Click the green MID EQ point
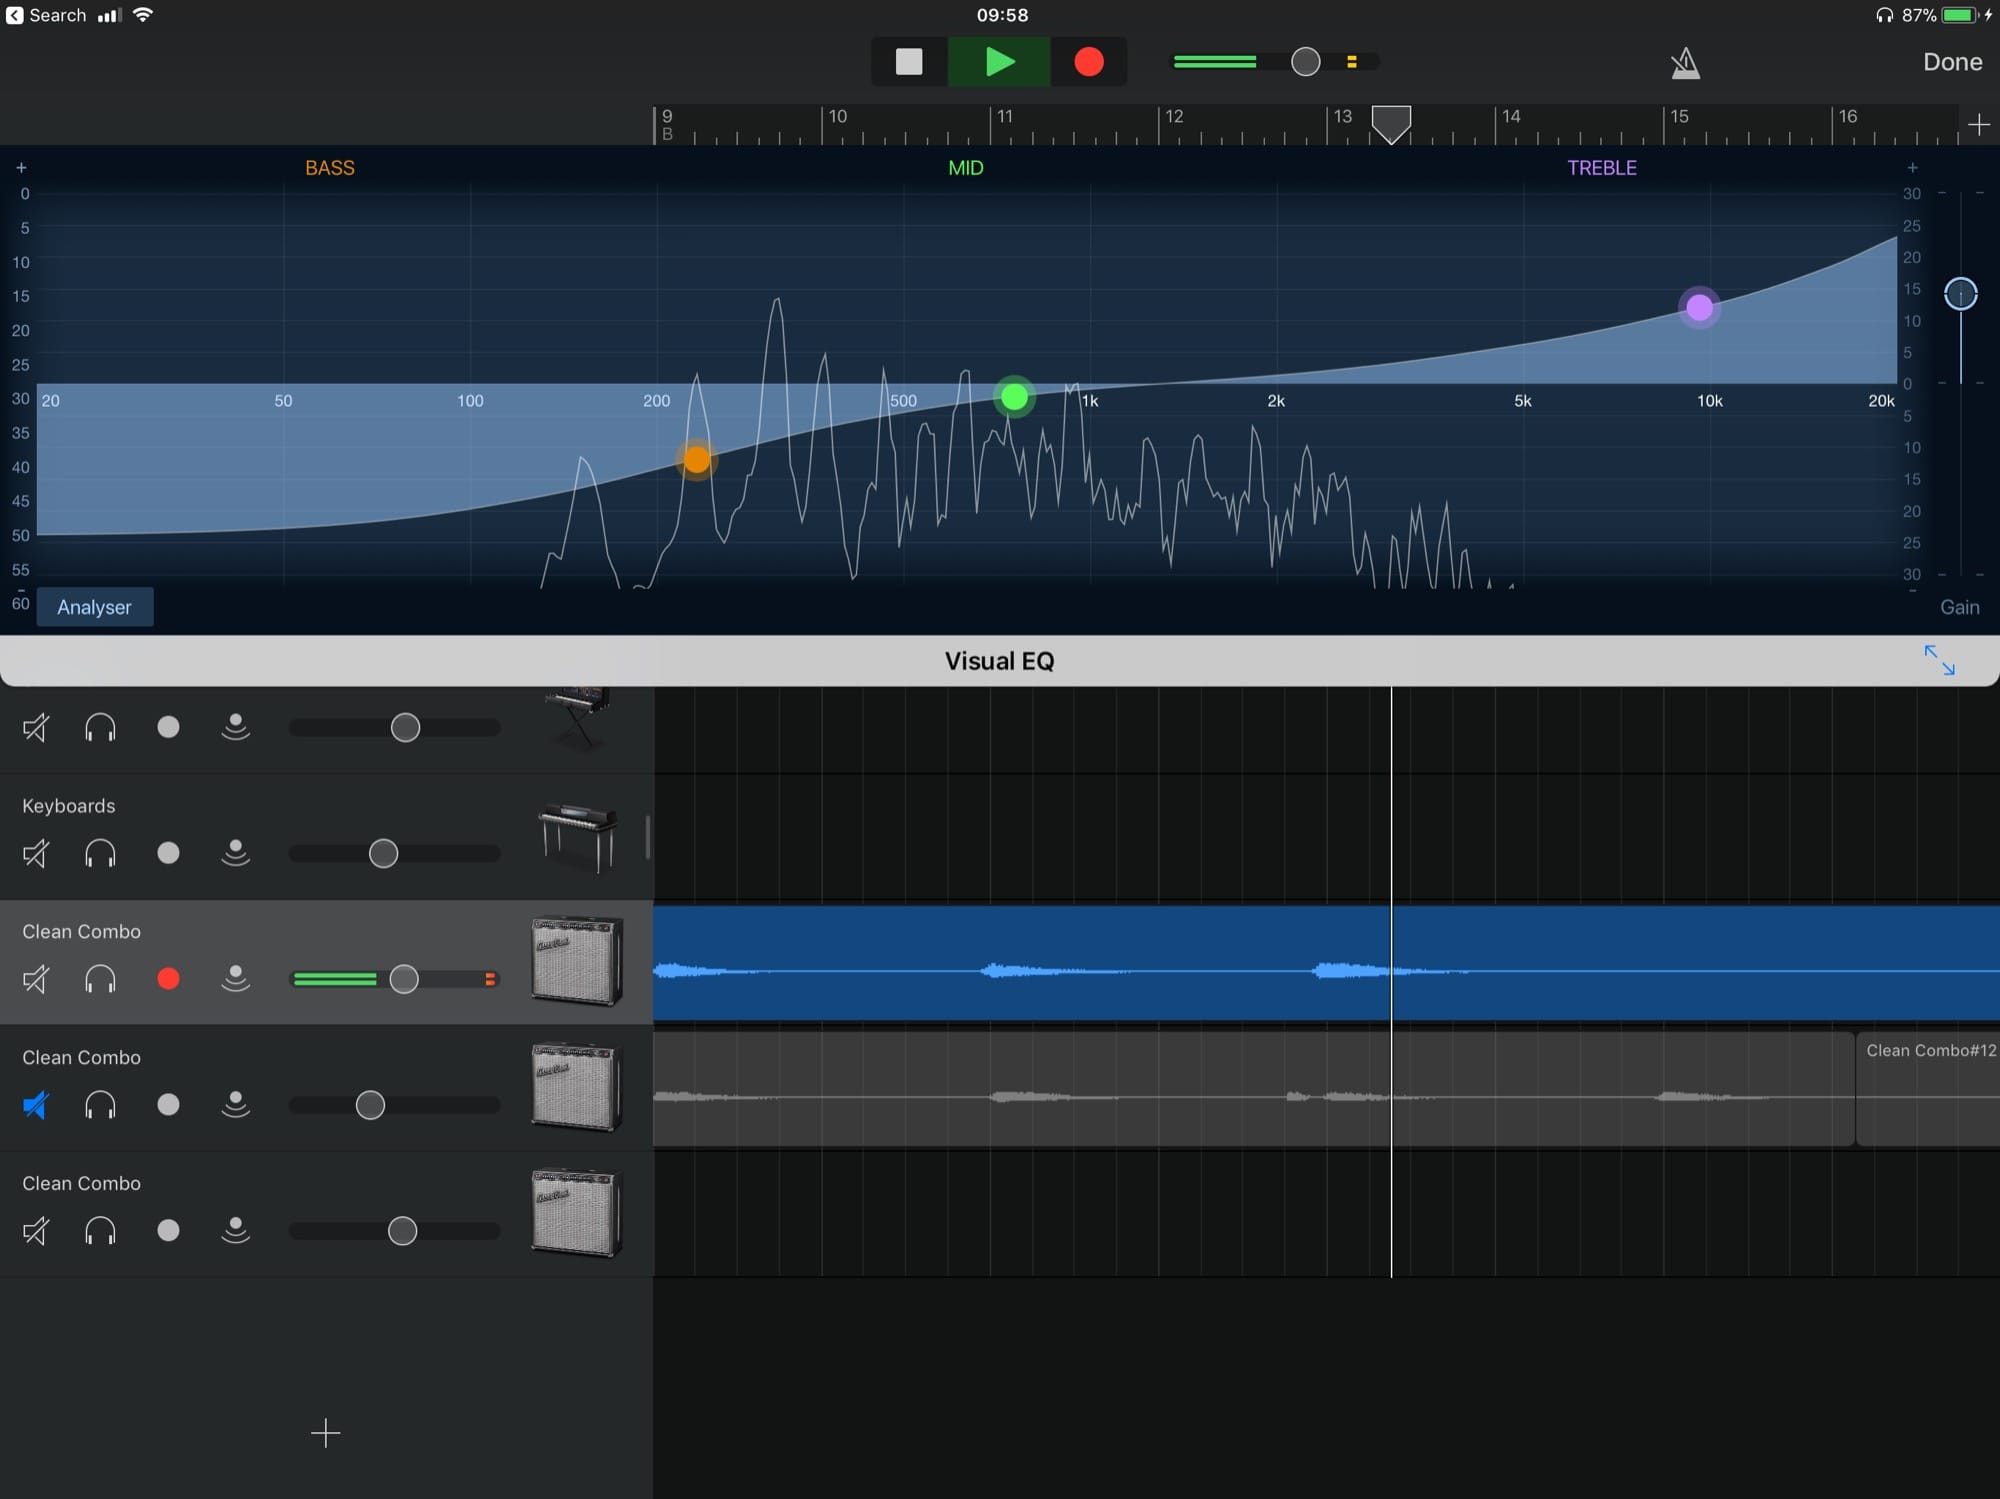Image resolution: width=2000 pixels, height=1499 pixels. [1014, 397]
